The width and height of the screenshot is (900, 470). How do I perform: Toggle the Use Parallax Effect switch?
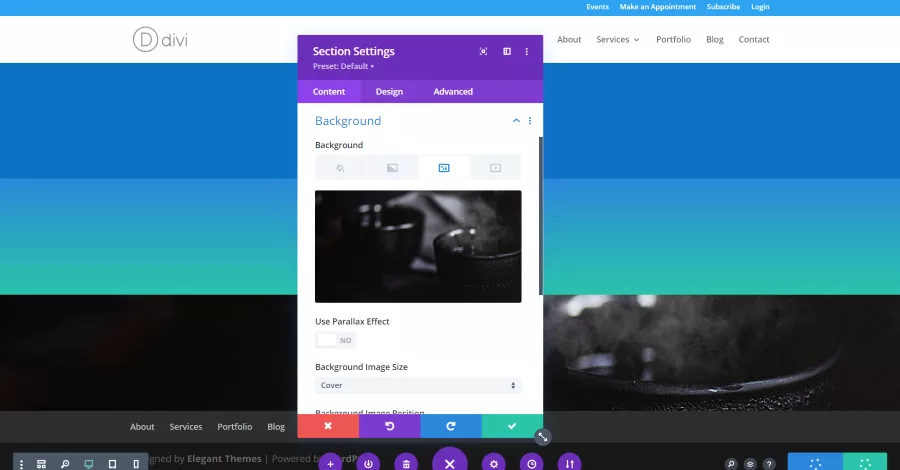tap(336, 340)
